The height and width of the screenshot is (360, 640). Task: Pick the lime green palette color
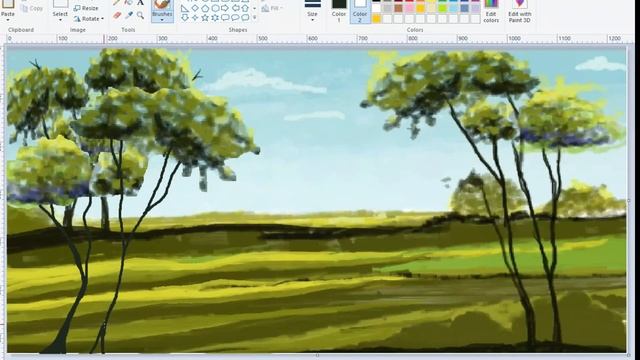coord(442,8)
